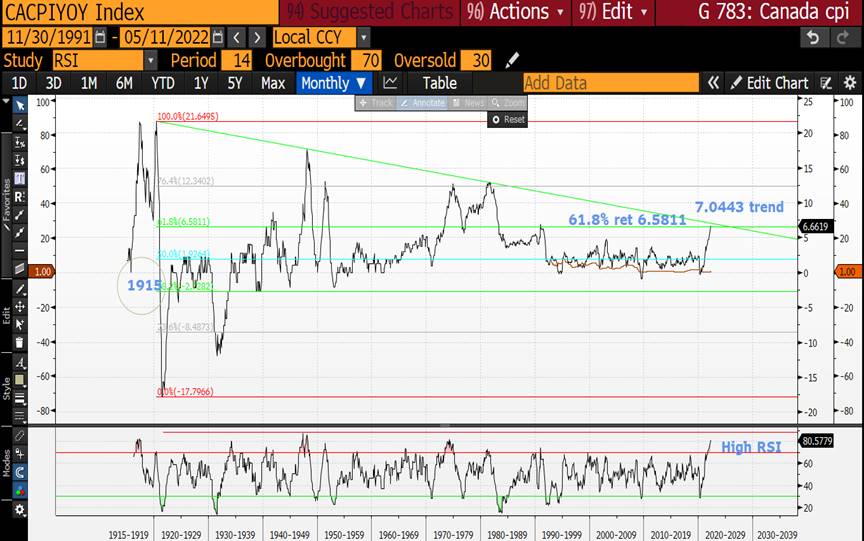
Task: Open Suggested Charts
Action: click(x=370, y=12)
